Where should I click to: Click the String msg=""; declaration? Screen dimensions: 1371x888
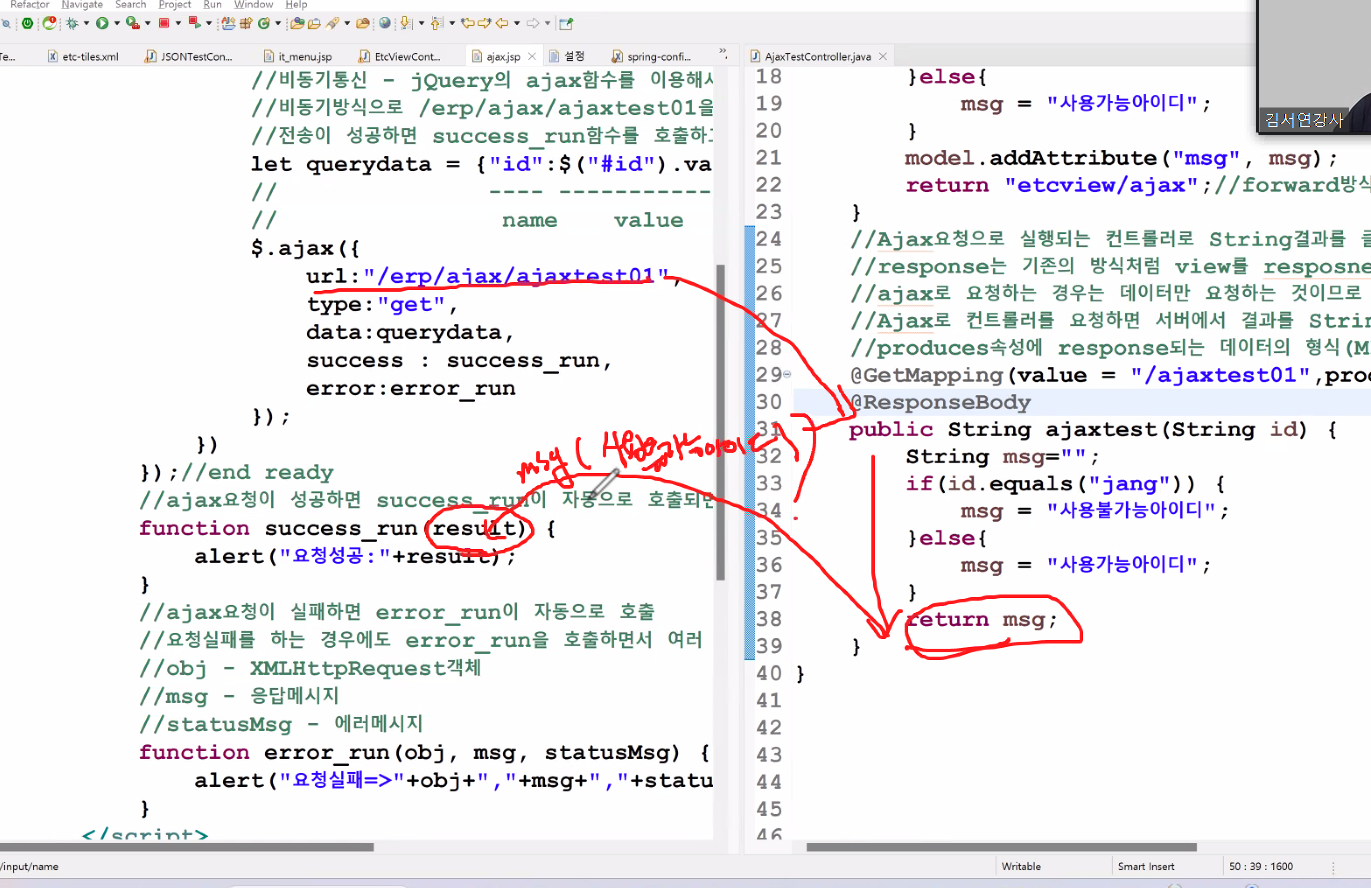pyautogui.click(x=1002, y=456)
